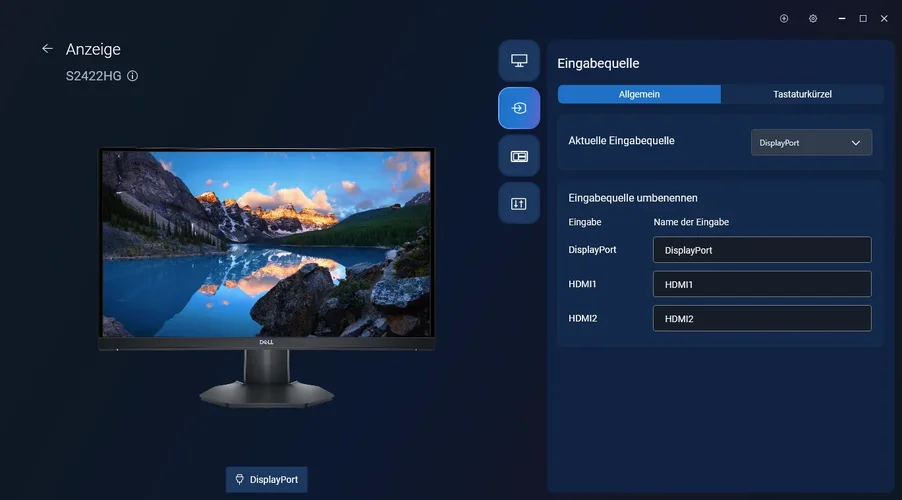Switch to the Allgemein tab
Viewport: 902px width, 500px height.
[639, 94]
